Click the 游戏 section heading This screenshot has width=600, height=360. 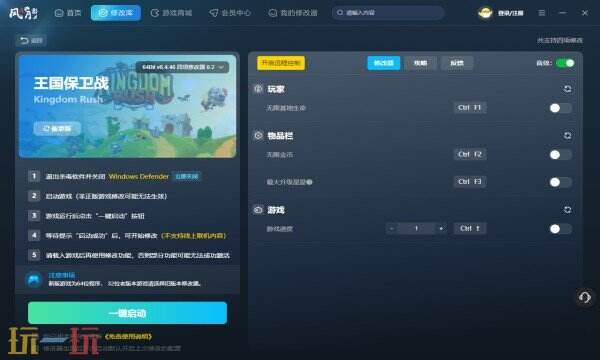click(276, 210)
